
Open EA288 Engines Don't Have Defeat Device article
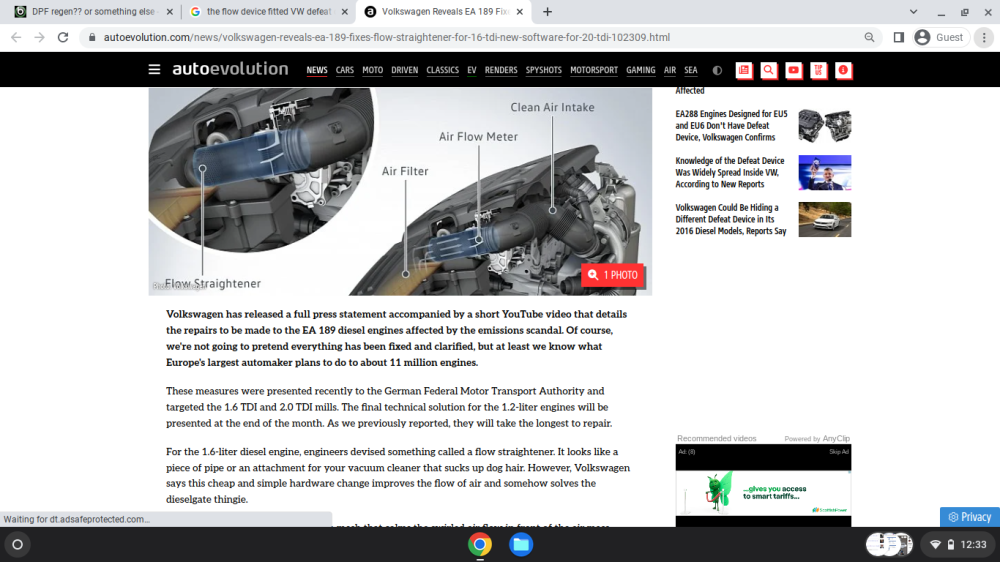pyautogui.click(x=732, y=126)
